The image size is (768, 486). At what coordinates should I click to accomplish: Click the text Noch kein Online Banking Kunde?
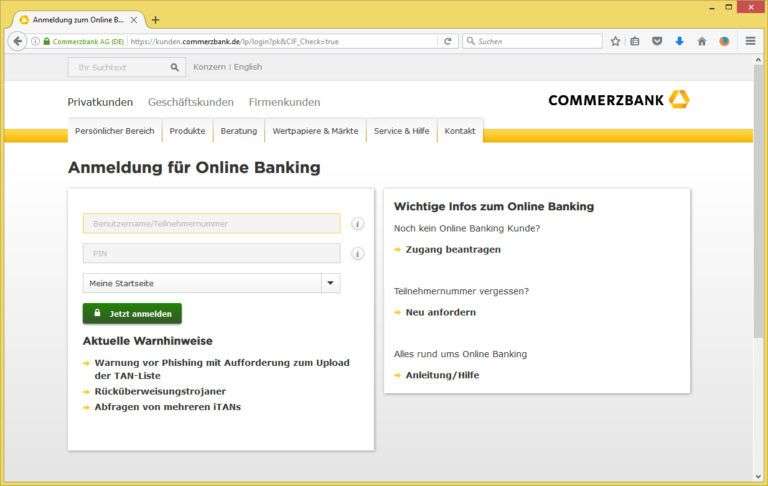[x=467, y=228]
